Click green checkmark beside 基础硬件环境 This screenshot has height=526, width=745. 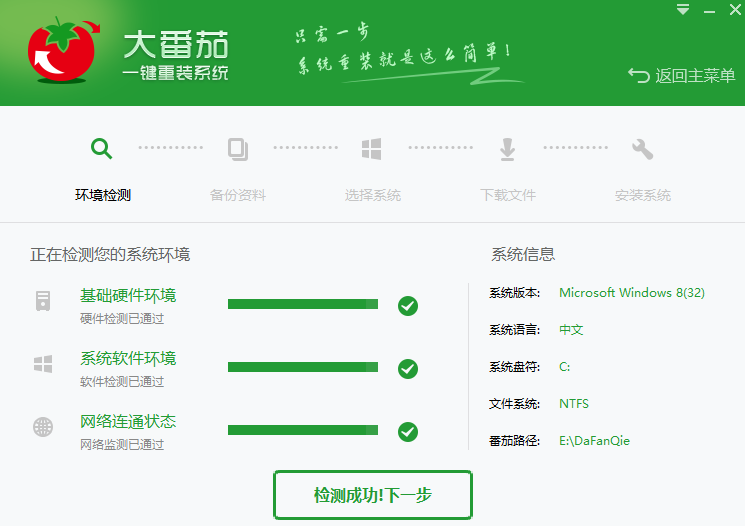point(407,306)
